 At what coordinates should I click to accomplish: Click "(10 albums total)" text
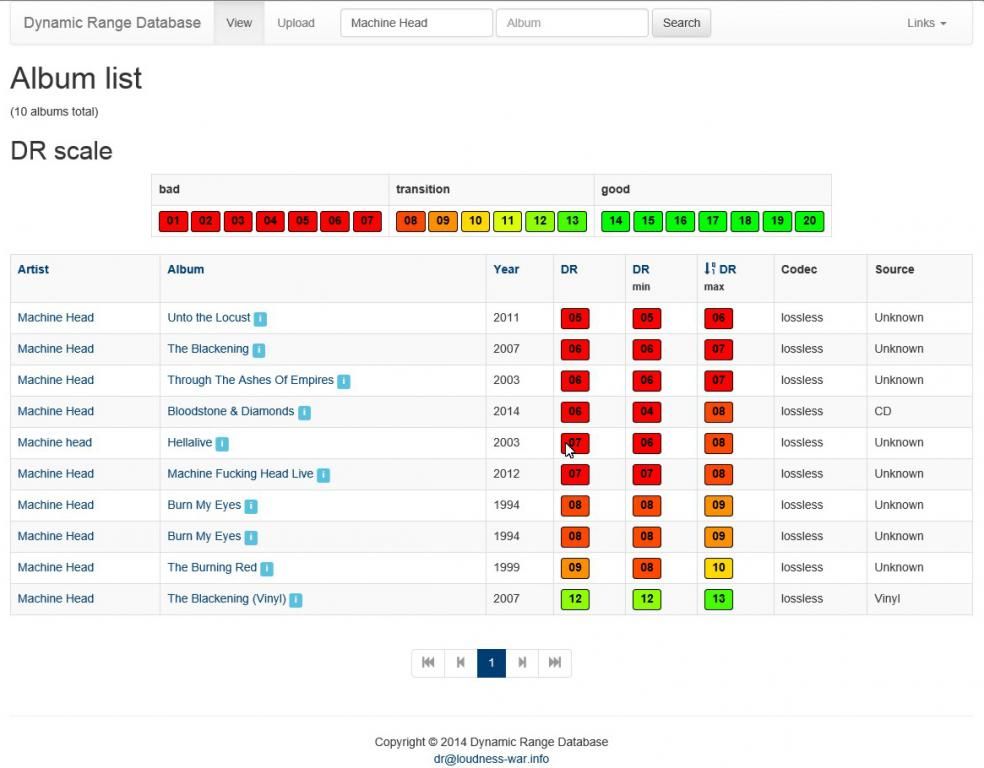pyautogui.click(x=55, y=112)
